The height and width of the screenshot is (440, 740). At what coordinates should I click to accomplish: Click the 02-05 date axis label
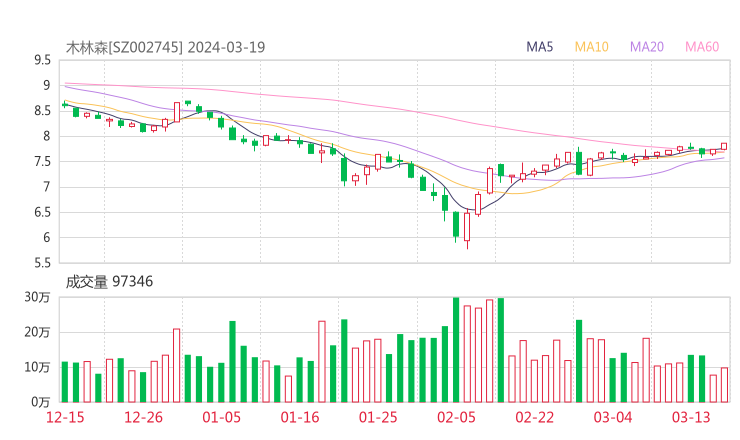456,417
